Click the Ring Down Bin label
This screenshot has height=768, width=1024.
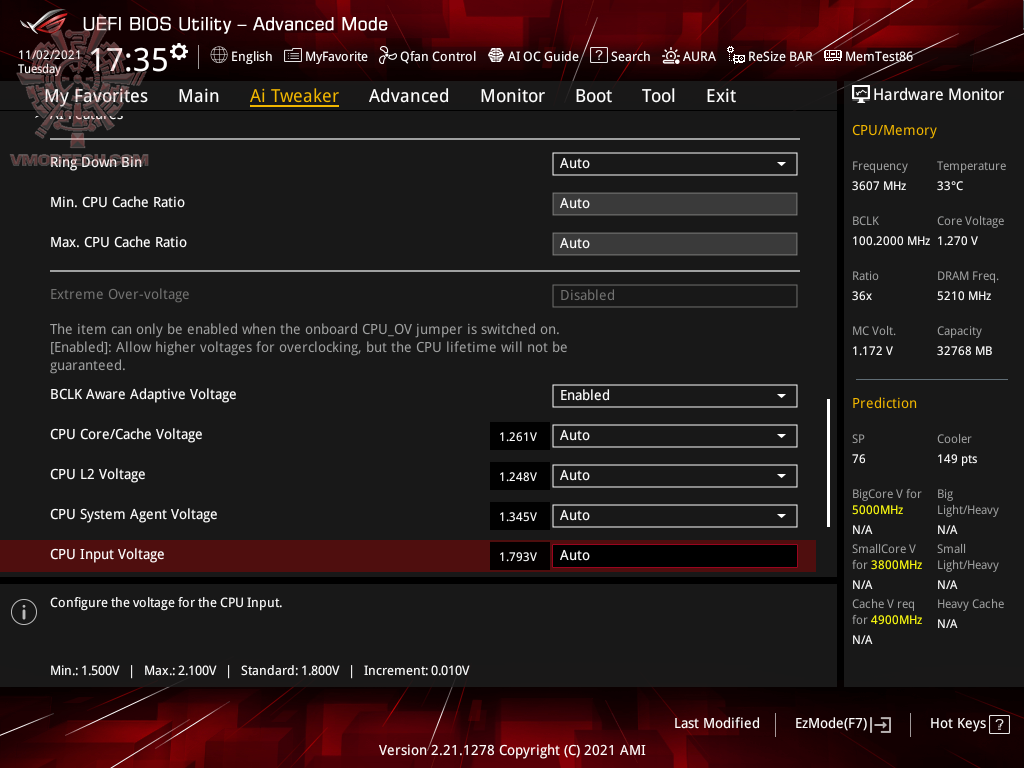coord(96,163)
